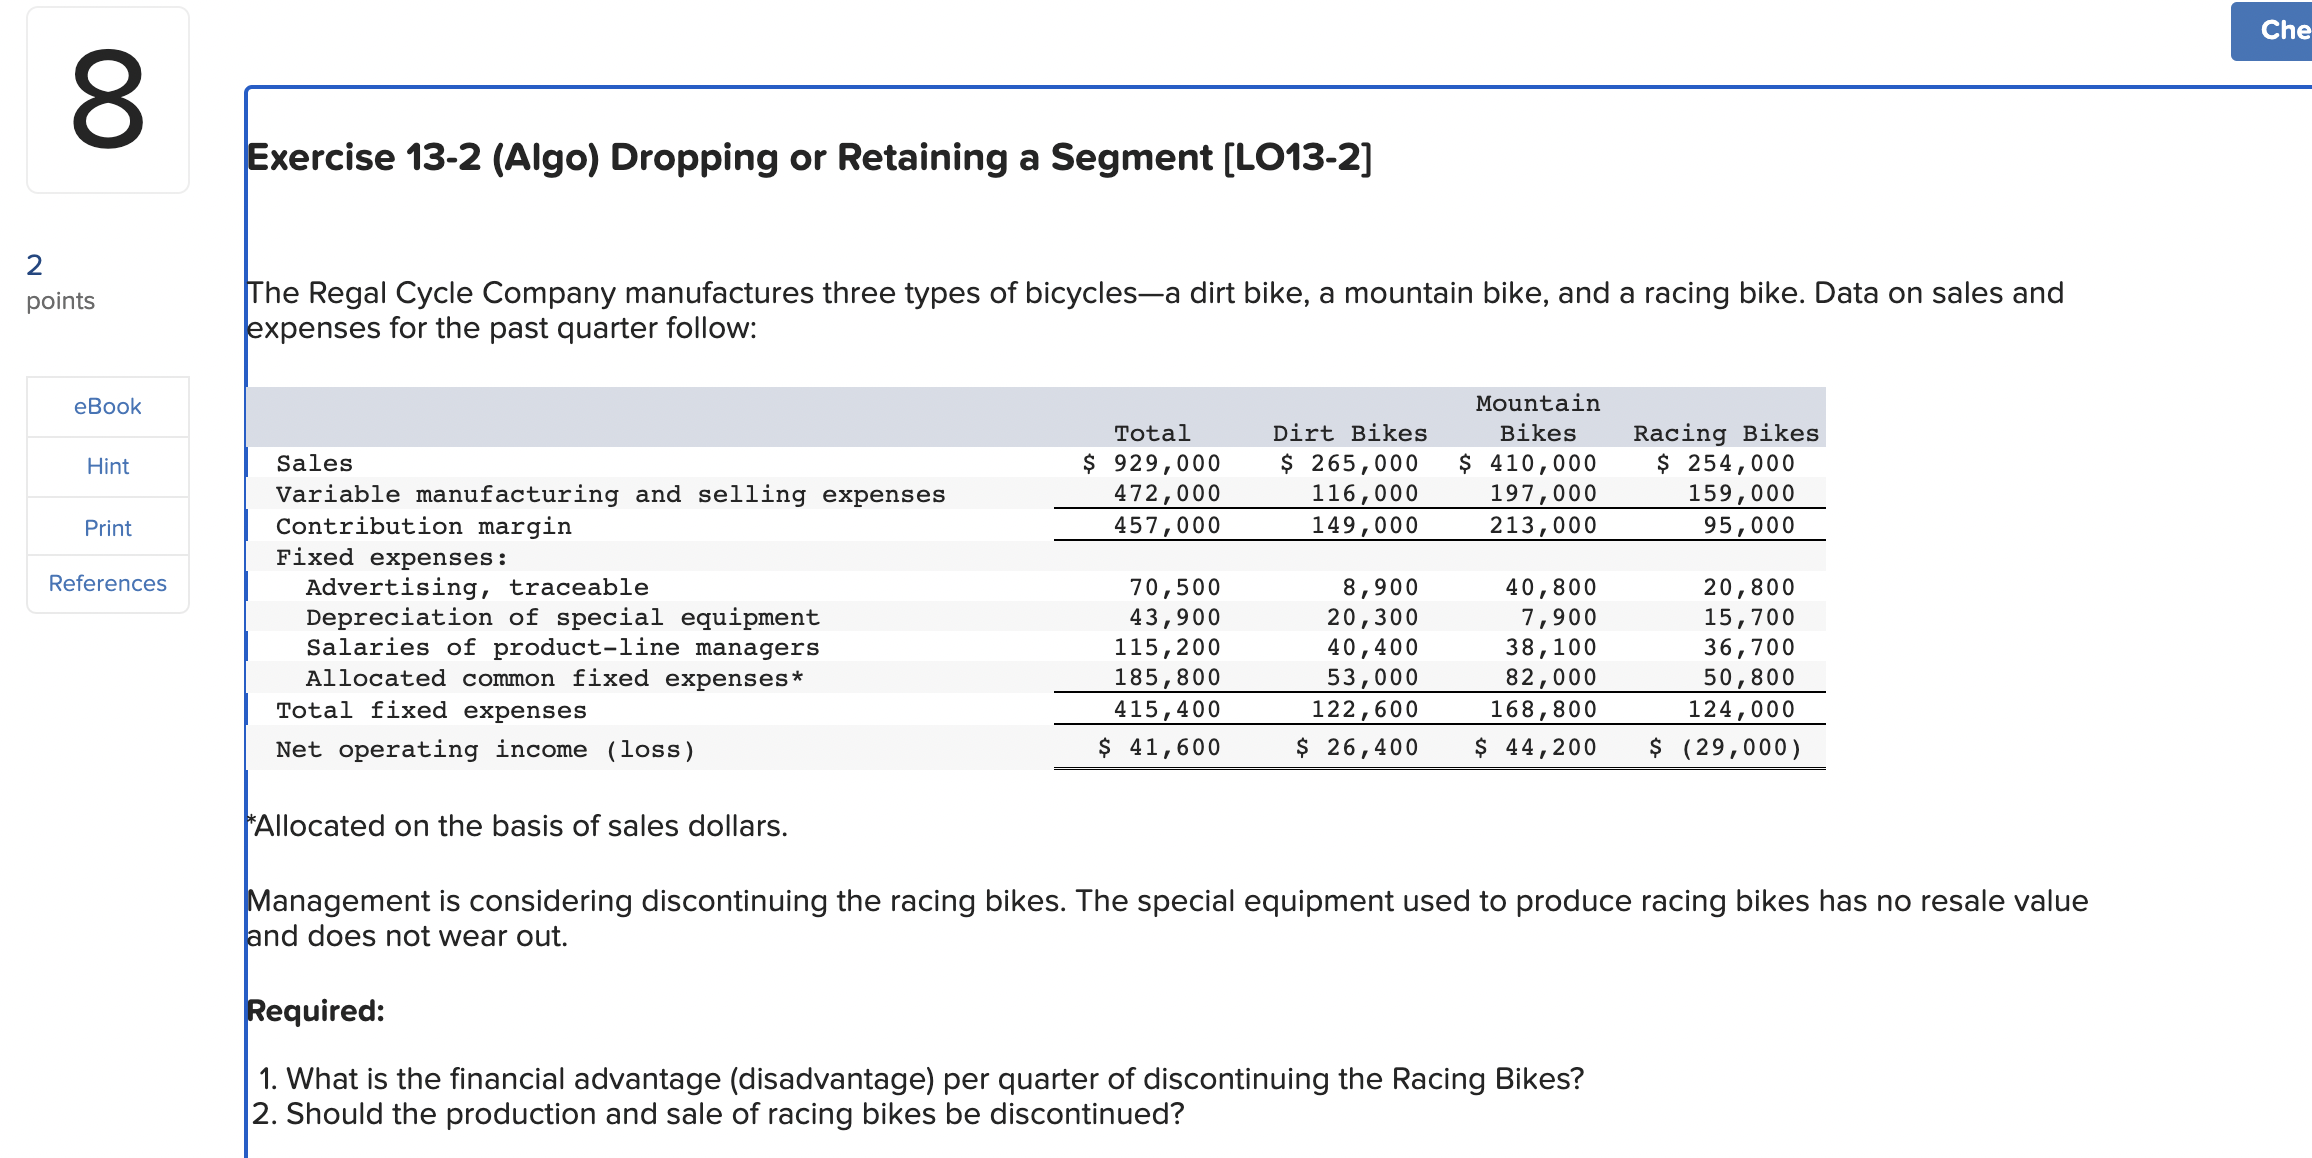The width and height of the screenshot is (2312, 1158).
Task: Click Racing Bikes variable expenses '159,000'
Action: click(x=1741, y=493)
